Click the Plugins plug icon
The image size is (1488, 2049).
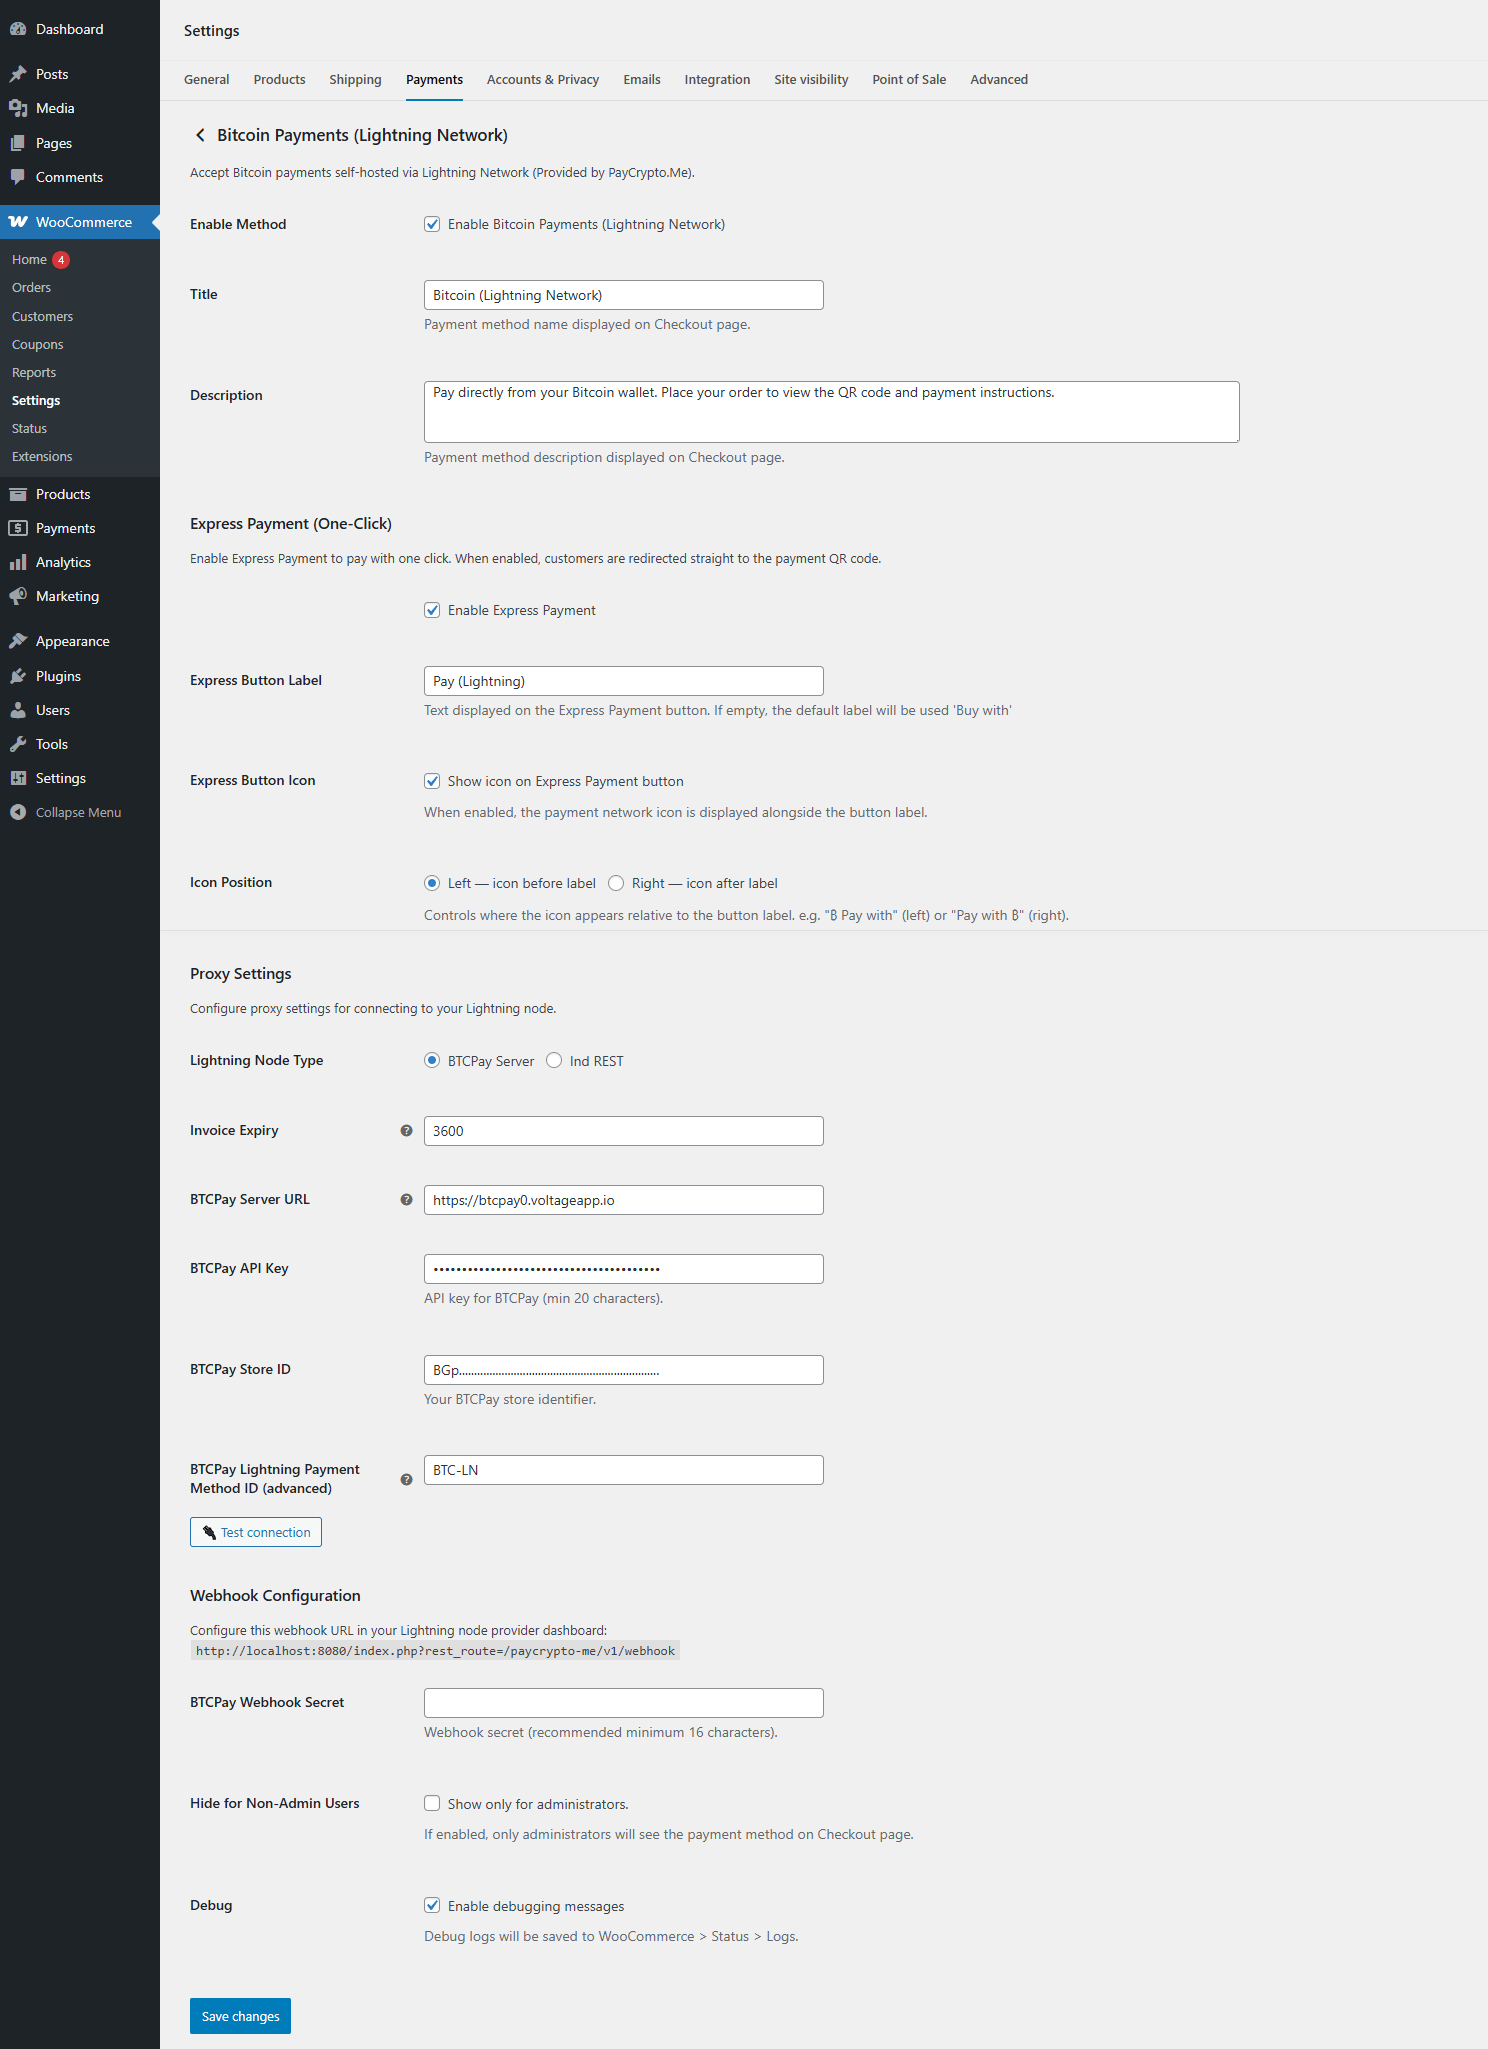(x=18, y=676)
